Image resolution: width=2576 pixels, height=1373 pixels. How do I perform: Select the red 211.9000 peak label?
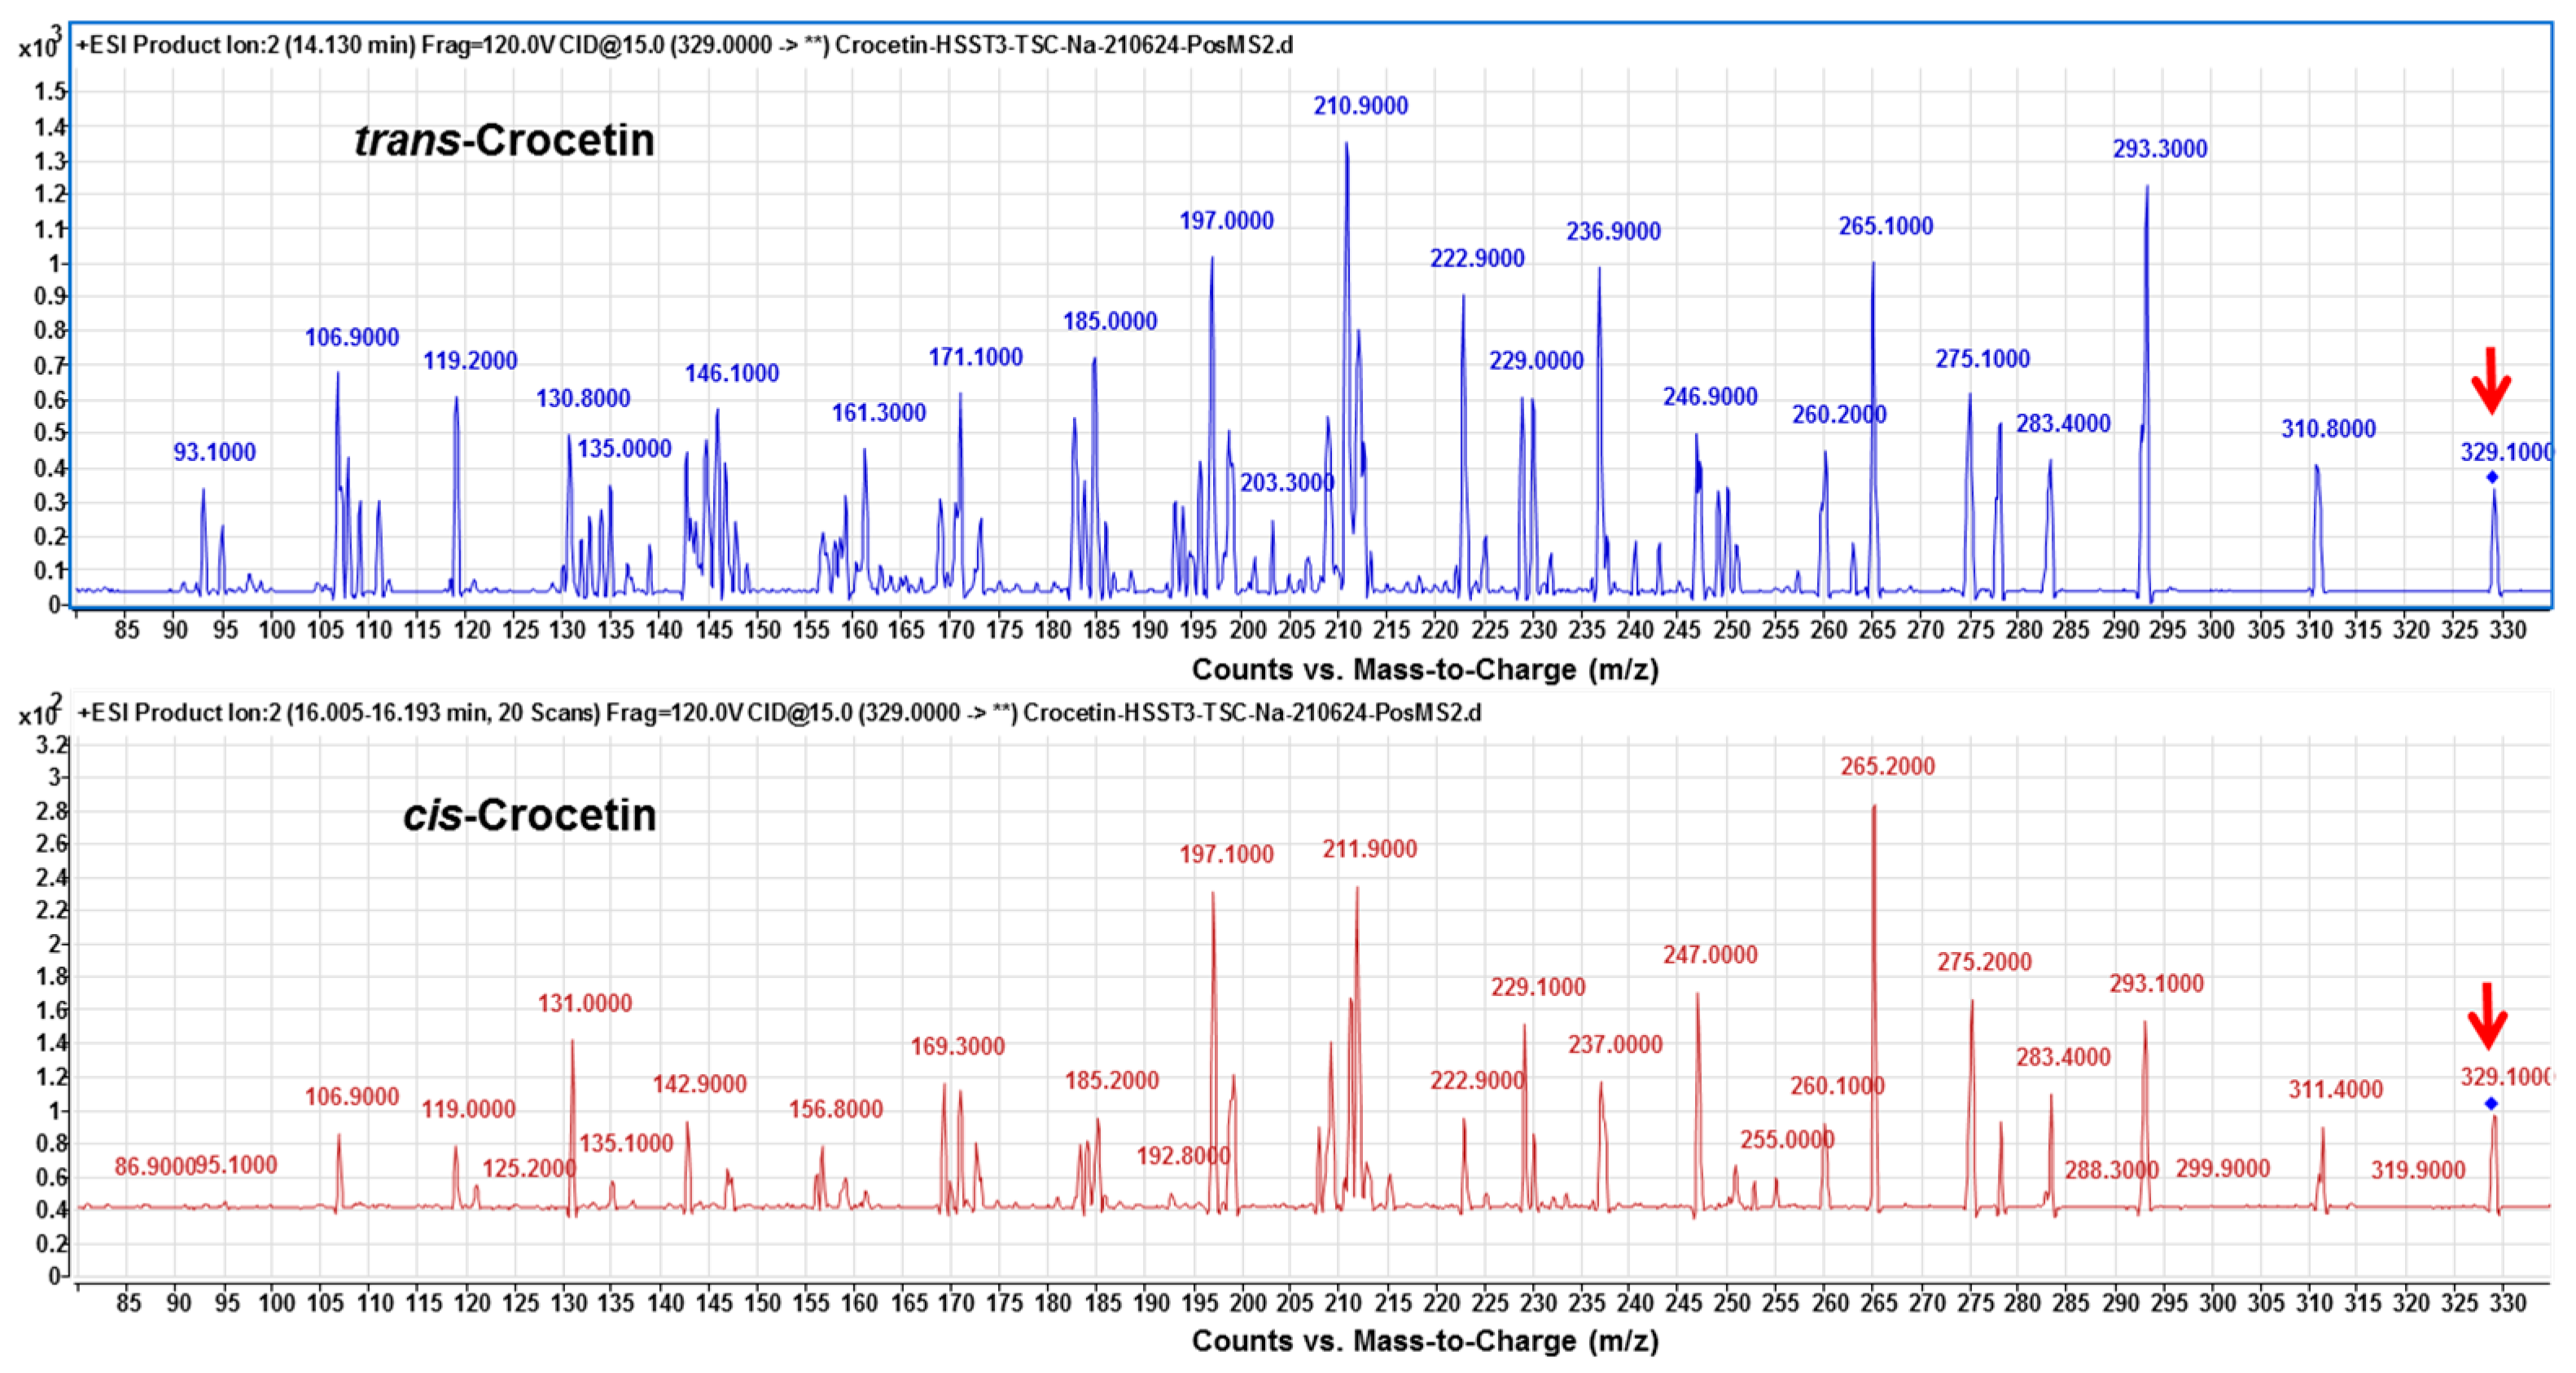pyautogui.click(x=1369, y=850)
